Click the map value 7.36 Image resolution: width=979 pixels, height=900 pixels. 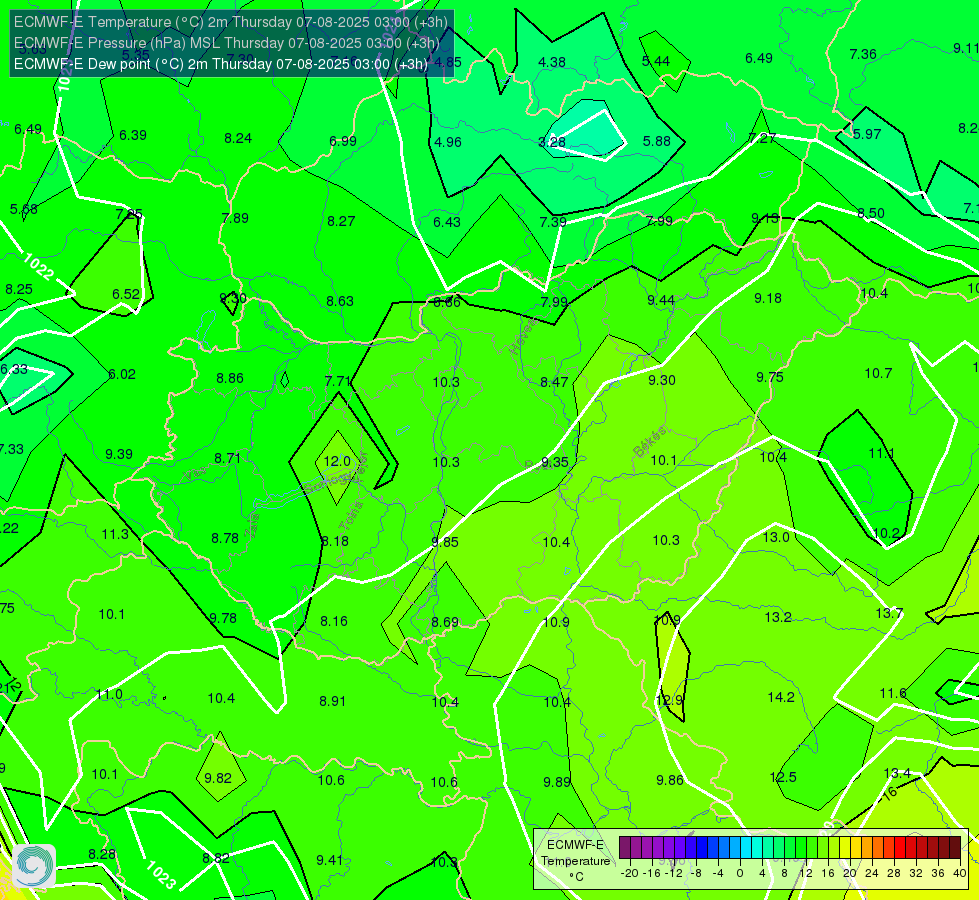[863, 54]
